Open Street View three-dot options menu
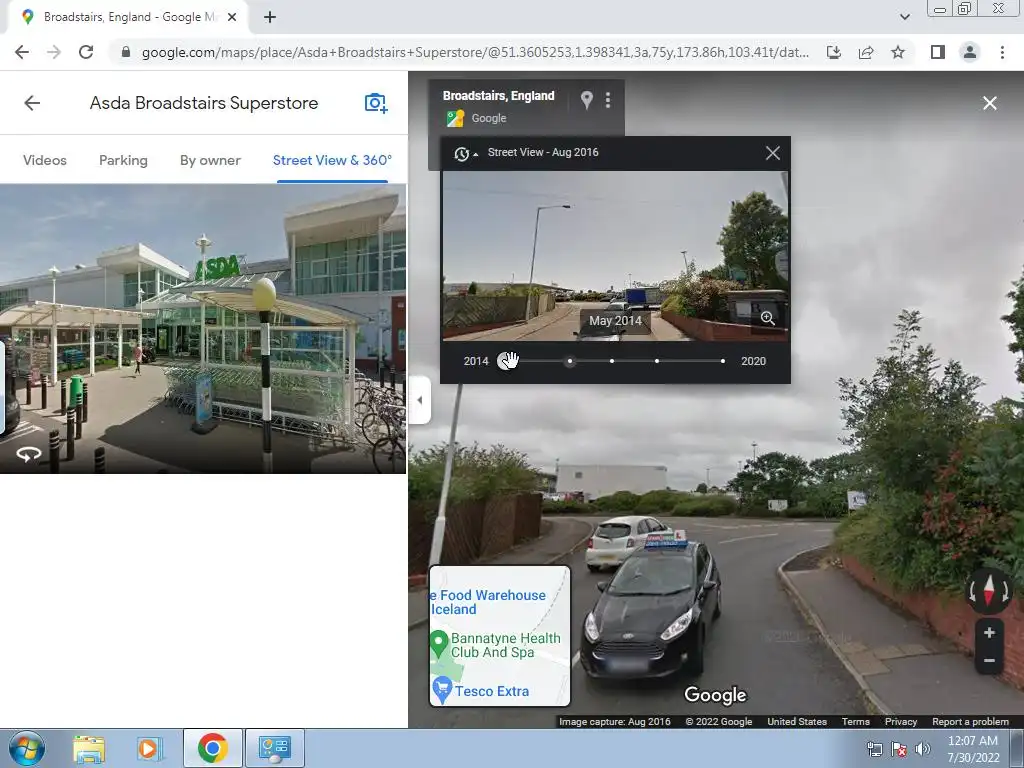 [x=608, y=100]
